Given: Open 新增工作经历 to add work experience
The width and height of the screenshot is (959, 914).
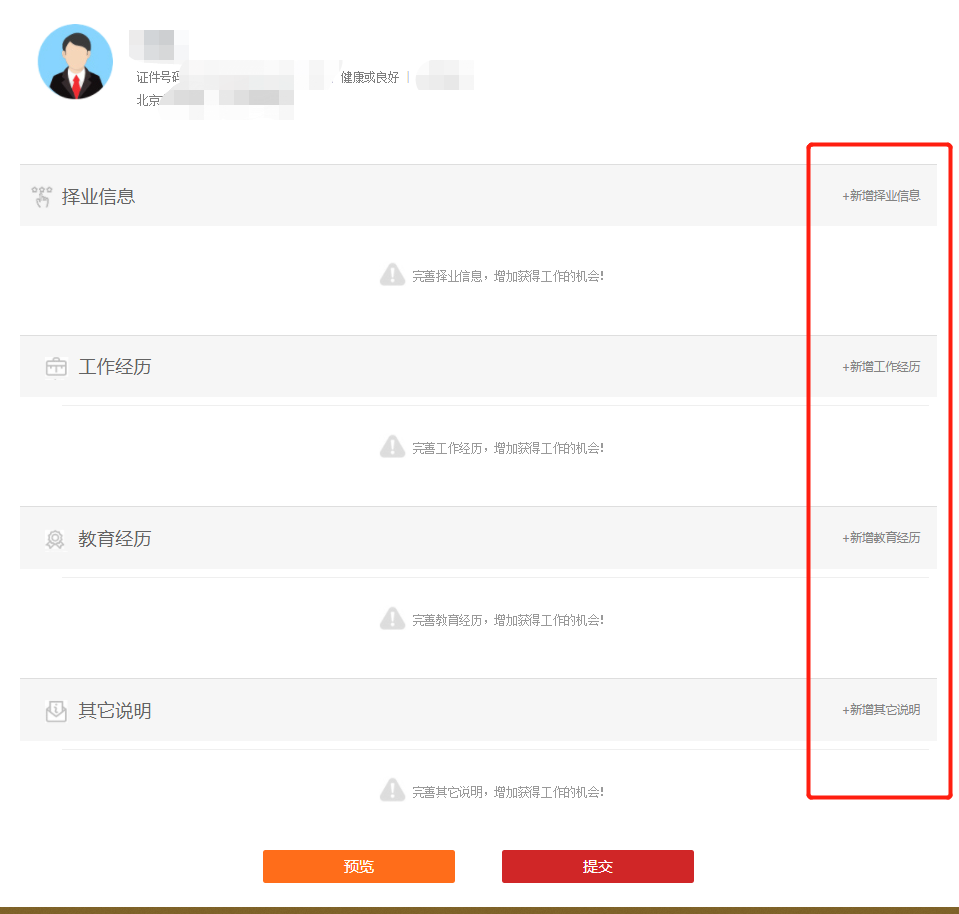Looking at the screenshot, I should [877, 366].
